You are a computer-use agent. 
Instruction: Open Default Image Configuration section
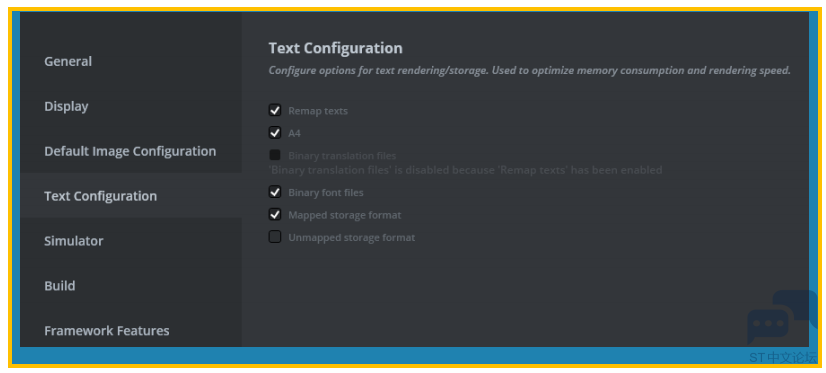tap(130, 151)
